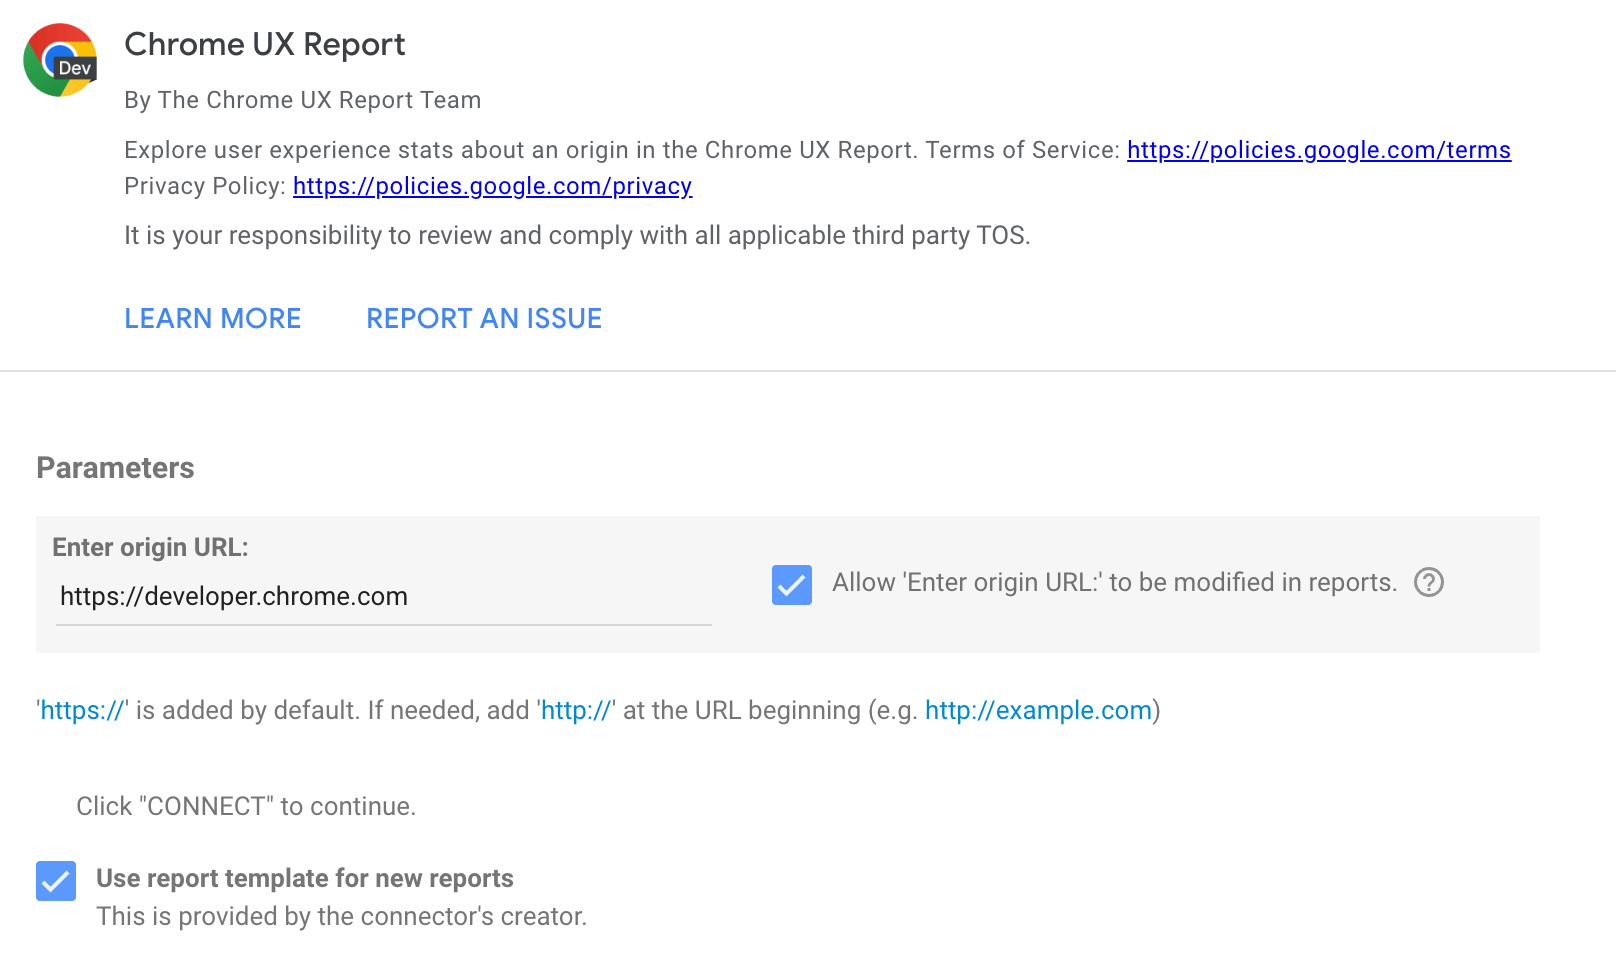Click REPORT AN ISSUE
The image size is (1616, 970).
[484, 318]
